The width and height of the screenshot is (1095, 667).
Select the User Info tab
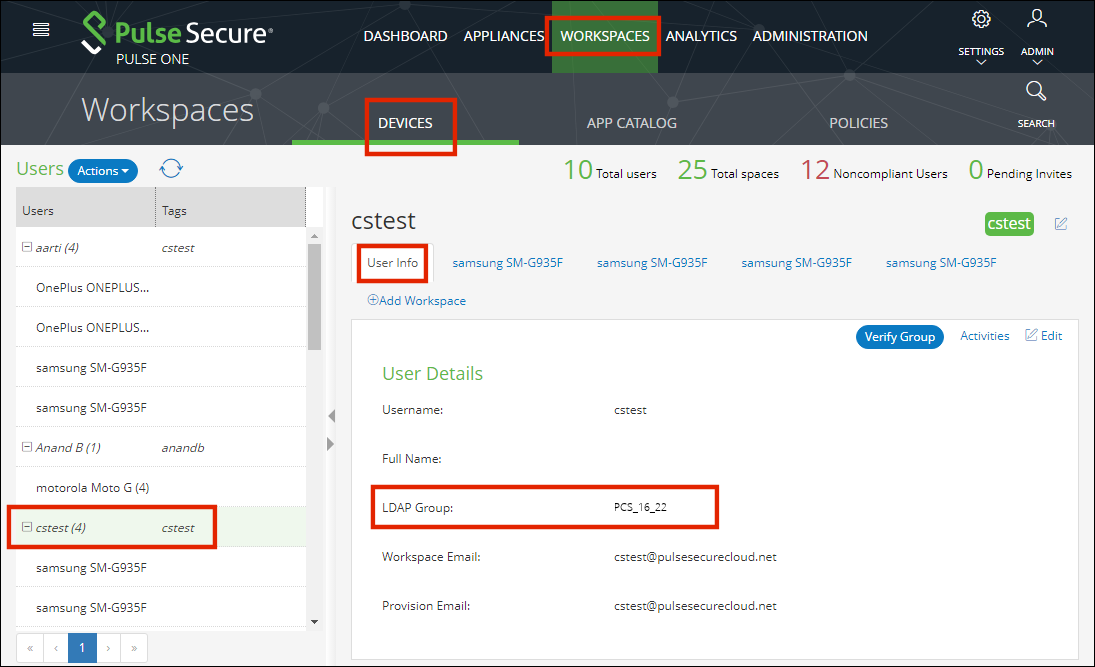coord(392,263)
